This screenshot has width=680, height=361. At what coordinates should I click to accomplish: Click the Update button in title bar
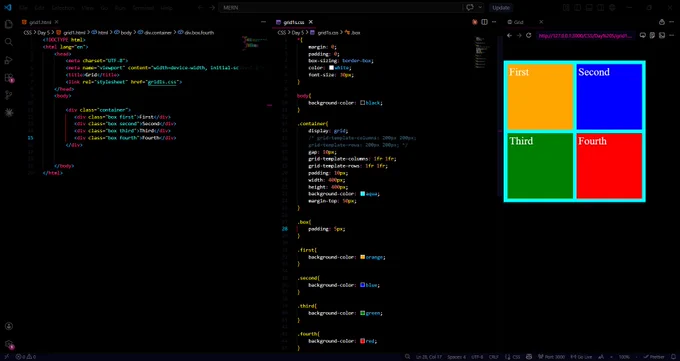tap(501, 7)
